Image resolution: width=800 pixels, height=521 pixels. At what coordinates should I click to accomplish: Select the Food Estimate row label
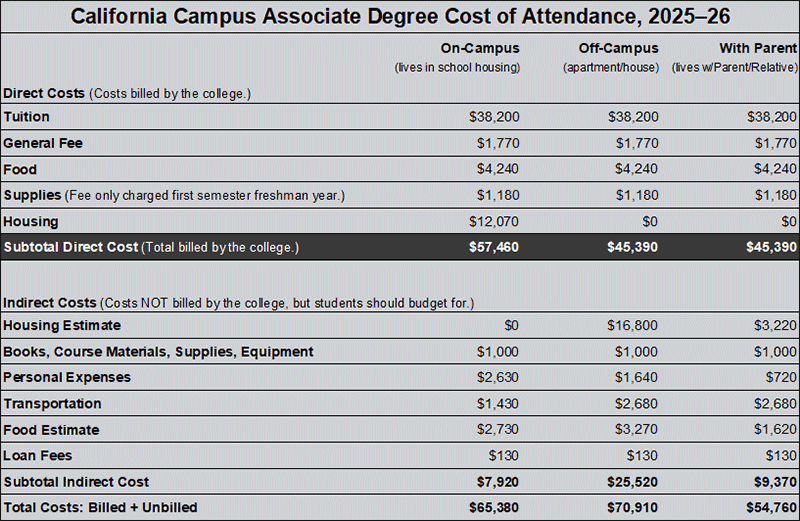[x=51, y=430]
